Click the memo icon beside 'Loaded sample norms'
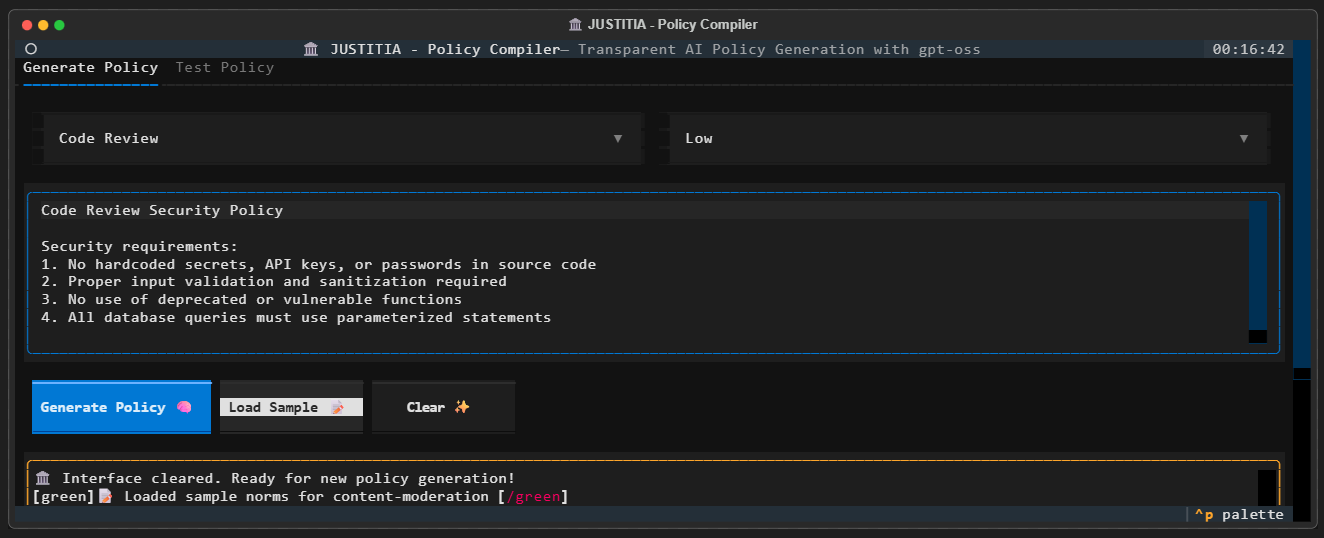 106,496
